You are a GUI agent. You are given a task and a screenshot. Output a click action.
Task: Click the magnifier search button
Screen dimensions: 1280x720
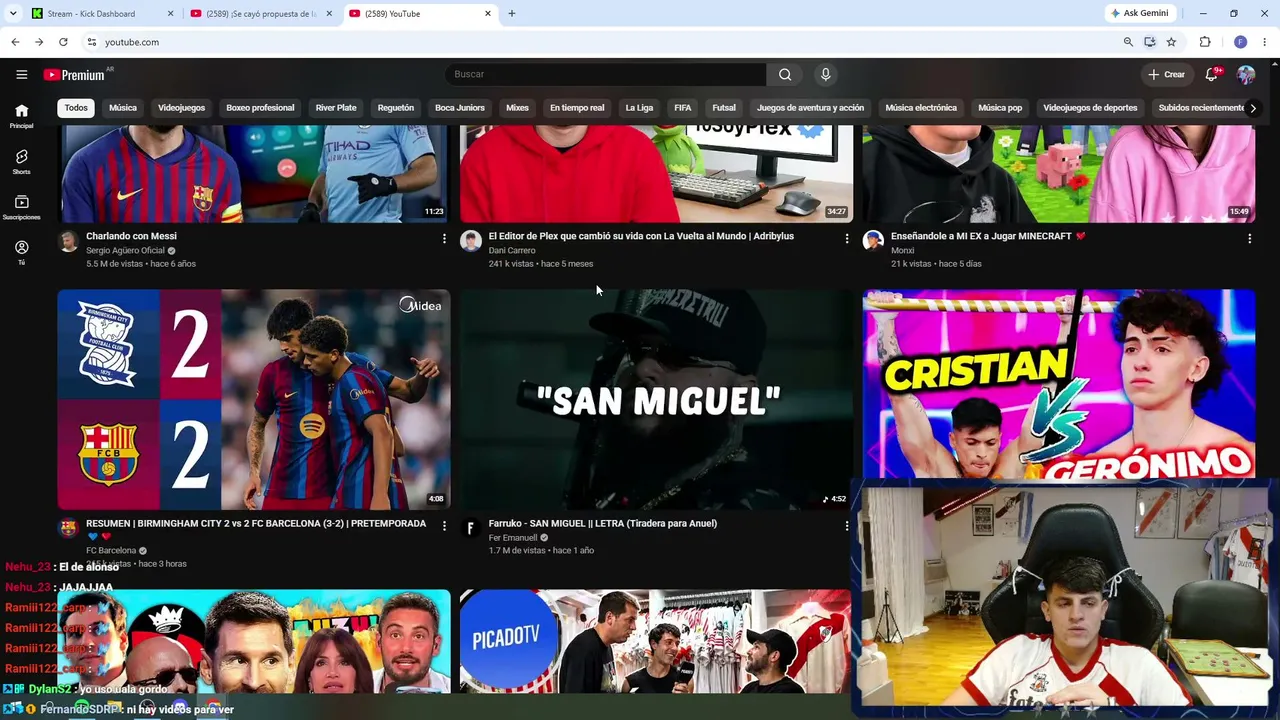(785, 74)
